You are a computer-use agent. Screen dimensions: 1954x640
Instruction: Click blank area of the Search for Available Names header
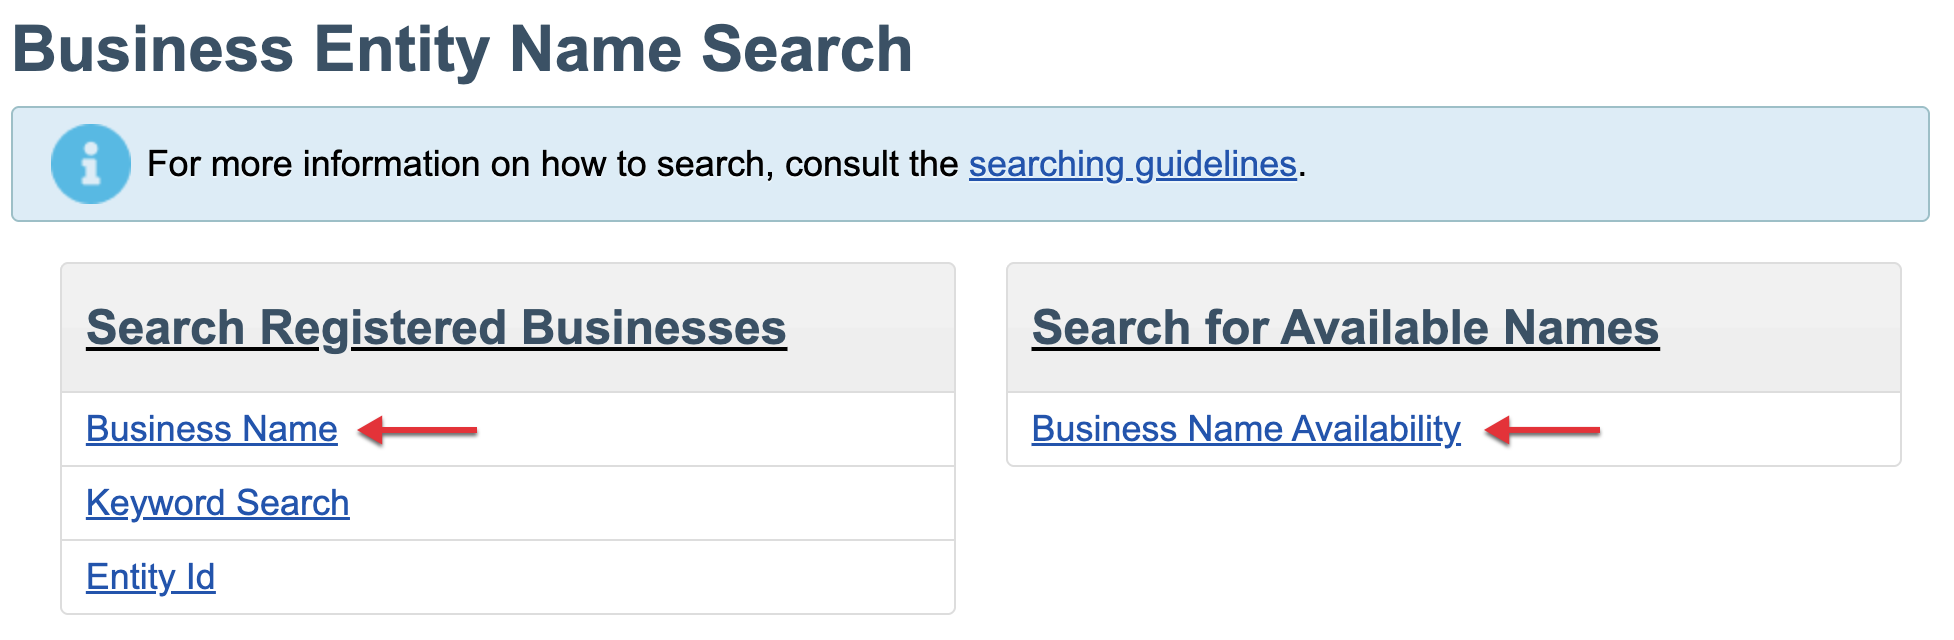pos(1780,328)
